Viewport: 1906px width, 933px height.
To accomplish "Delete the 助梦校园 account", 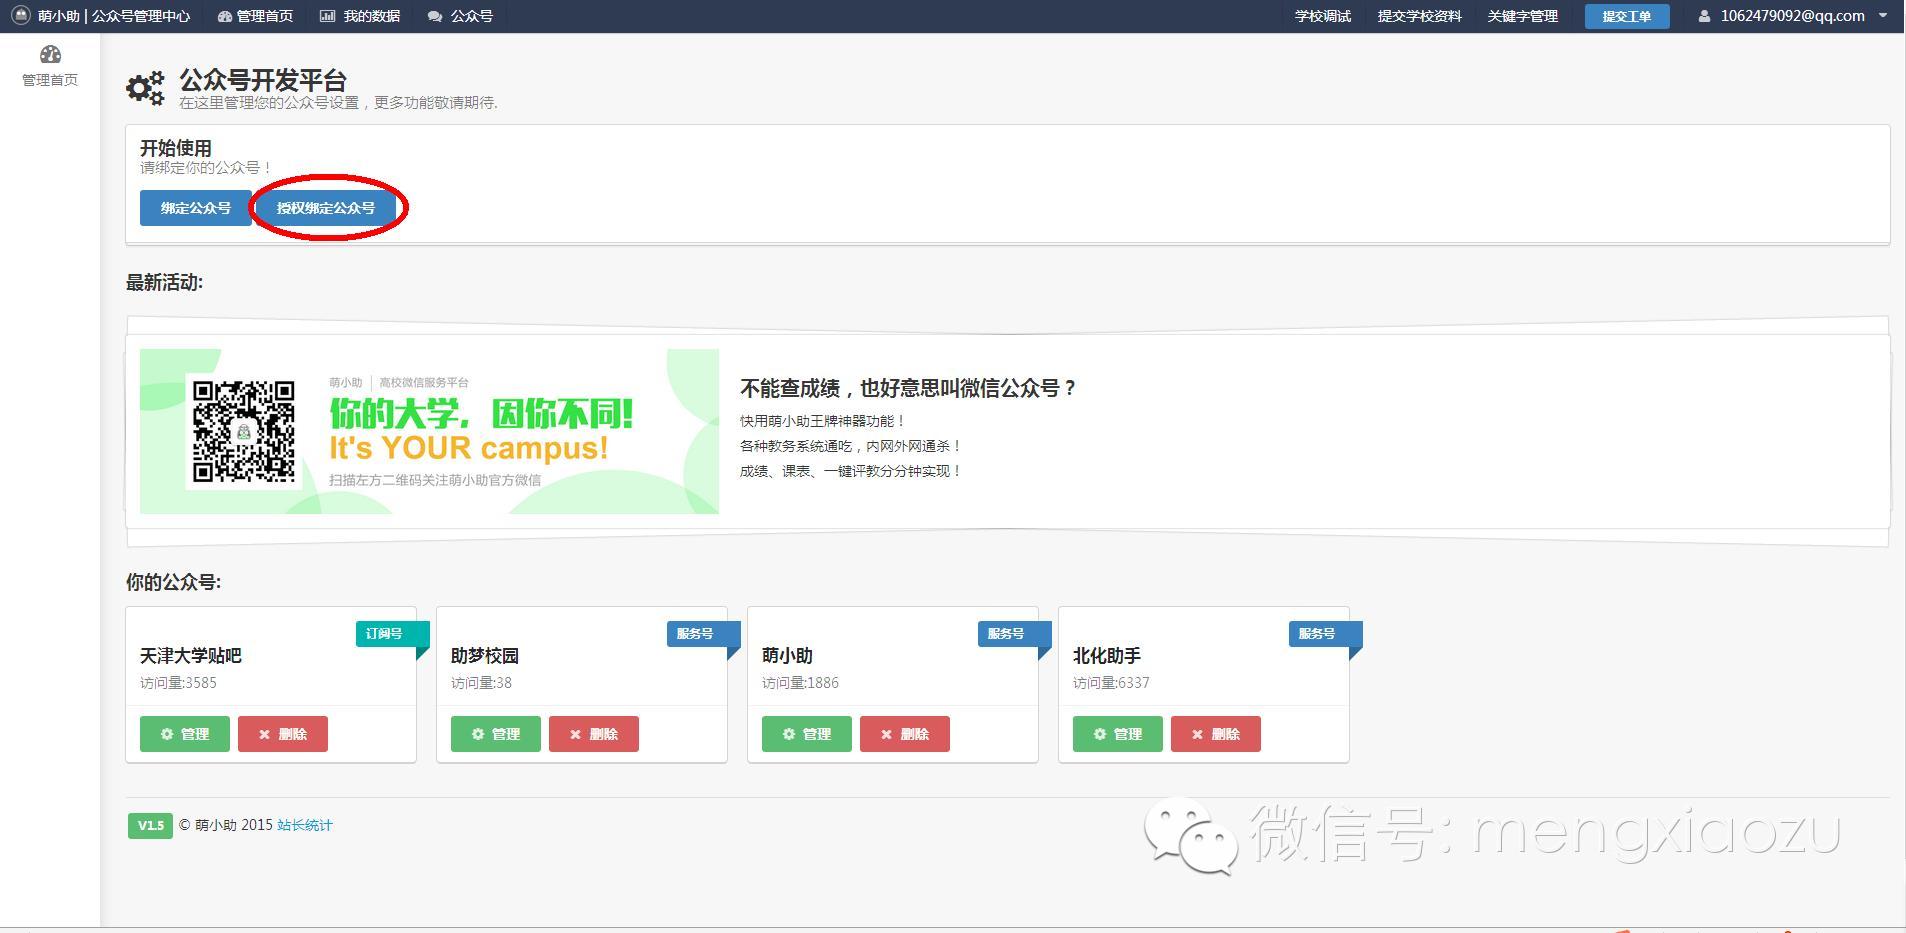I will (x=594, y=734).
